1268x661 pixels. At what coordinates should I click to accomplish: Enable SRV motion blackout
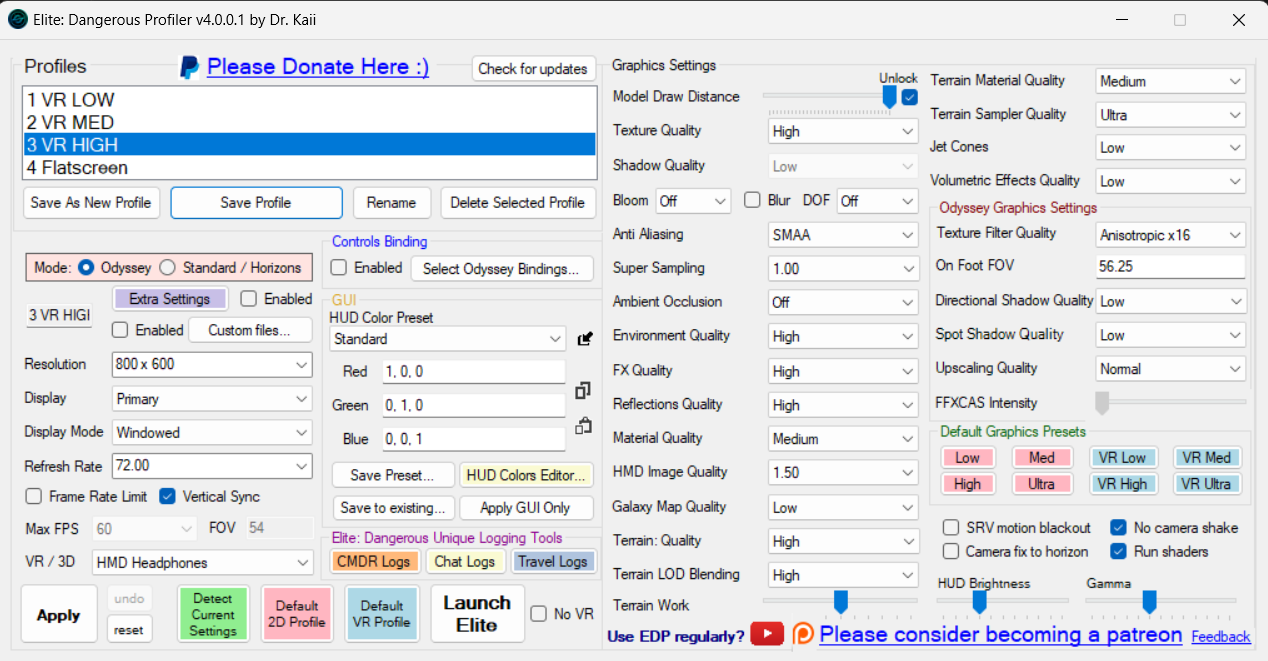pyautogui.click(x=951, y=527)
